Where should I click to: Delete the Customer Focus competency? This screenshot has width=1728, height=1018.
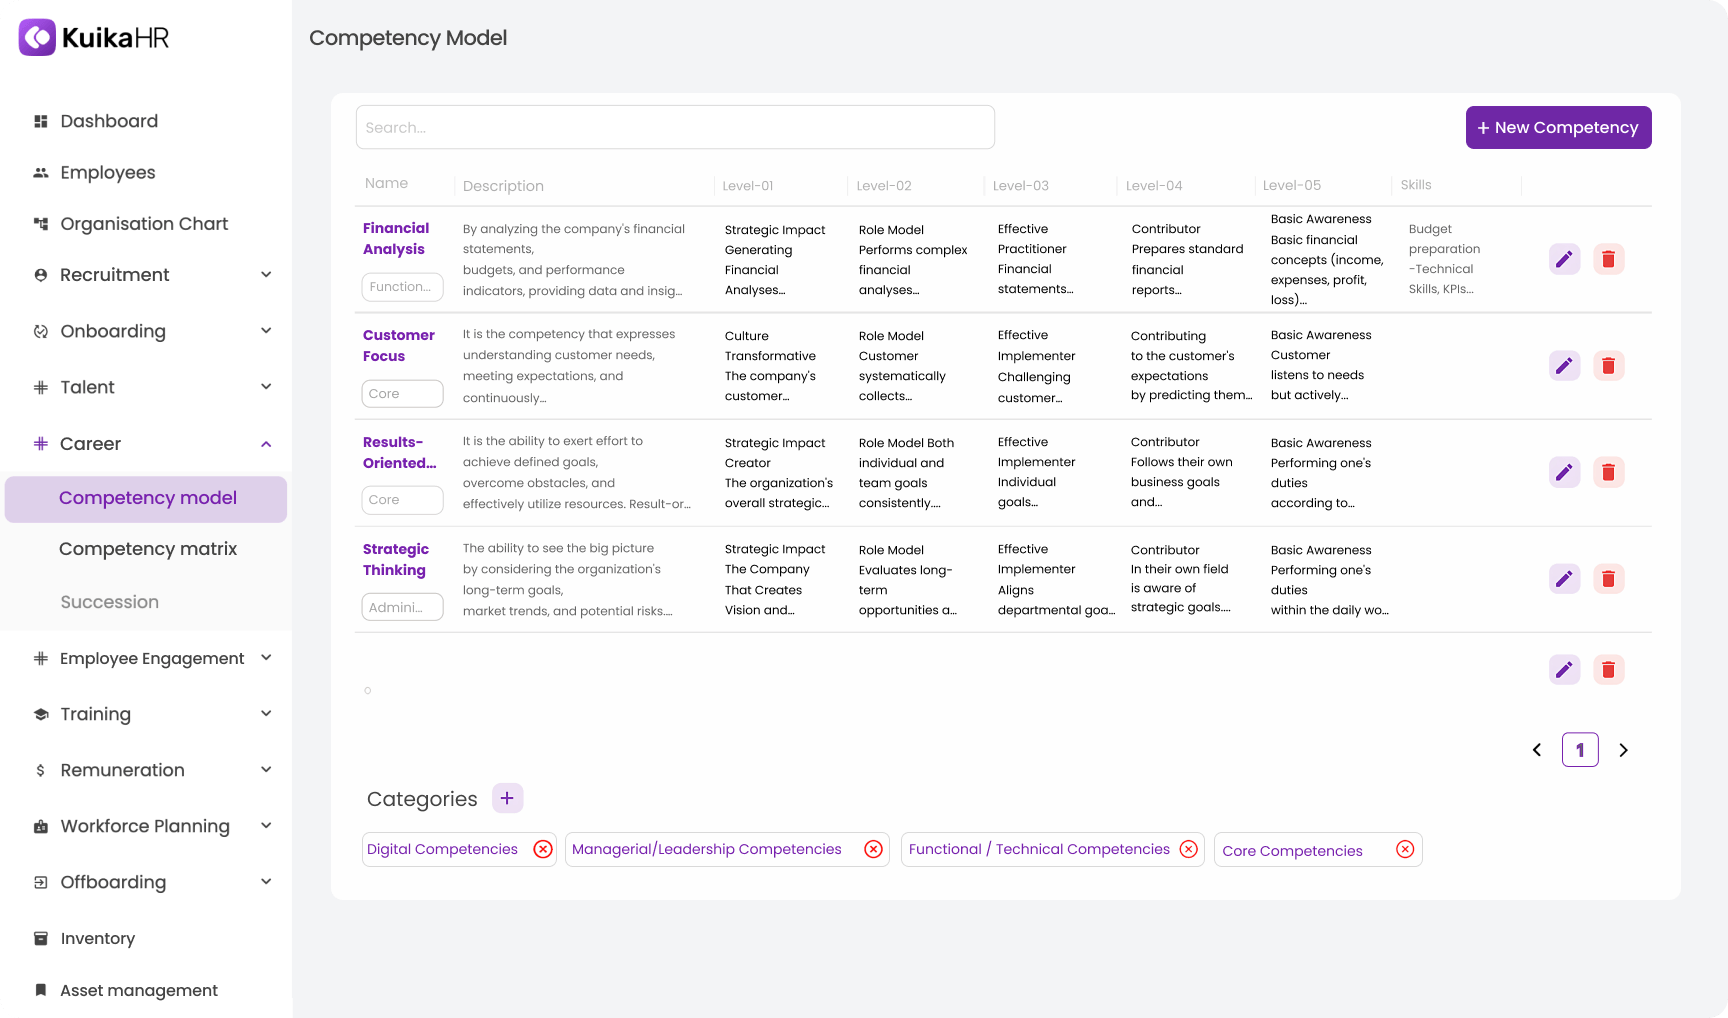coord(1609,365)
